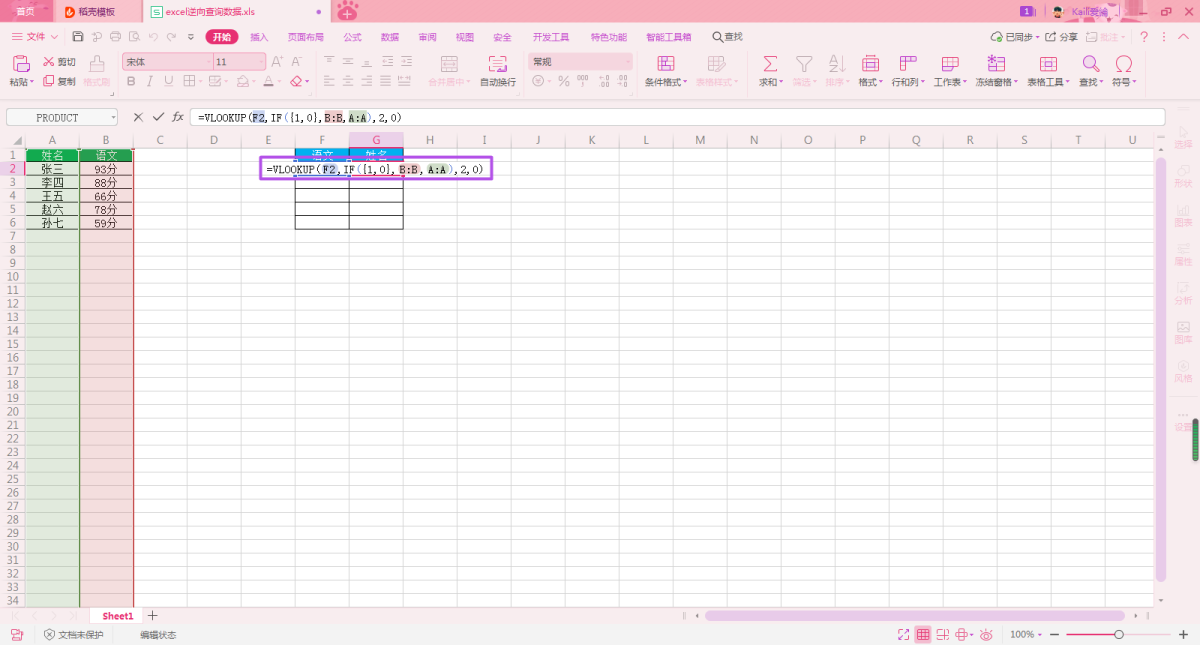
Task: Open the PRODUCT name box dropdown
Action: 112,118
